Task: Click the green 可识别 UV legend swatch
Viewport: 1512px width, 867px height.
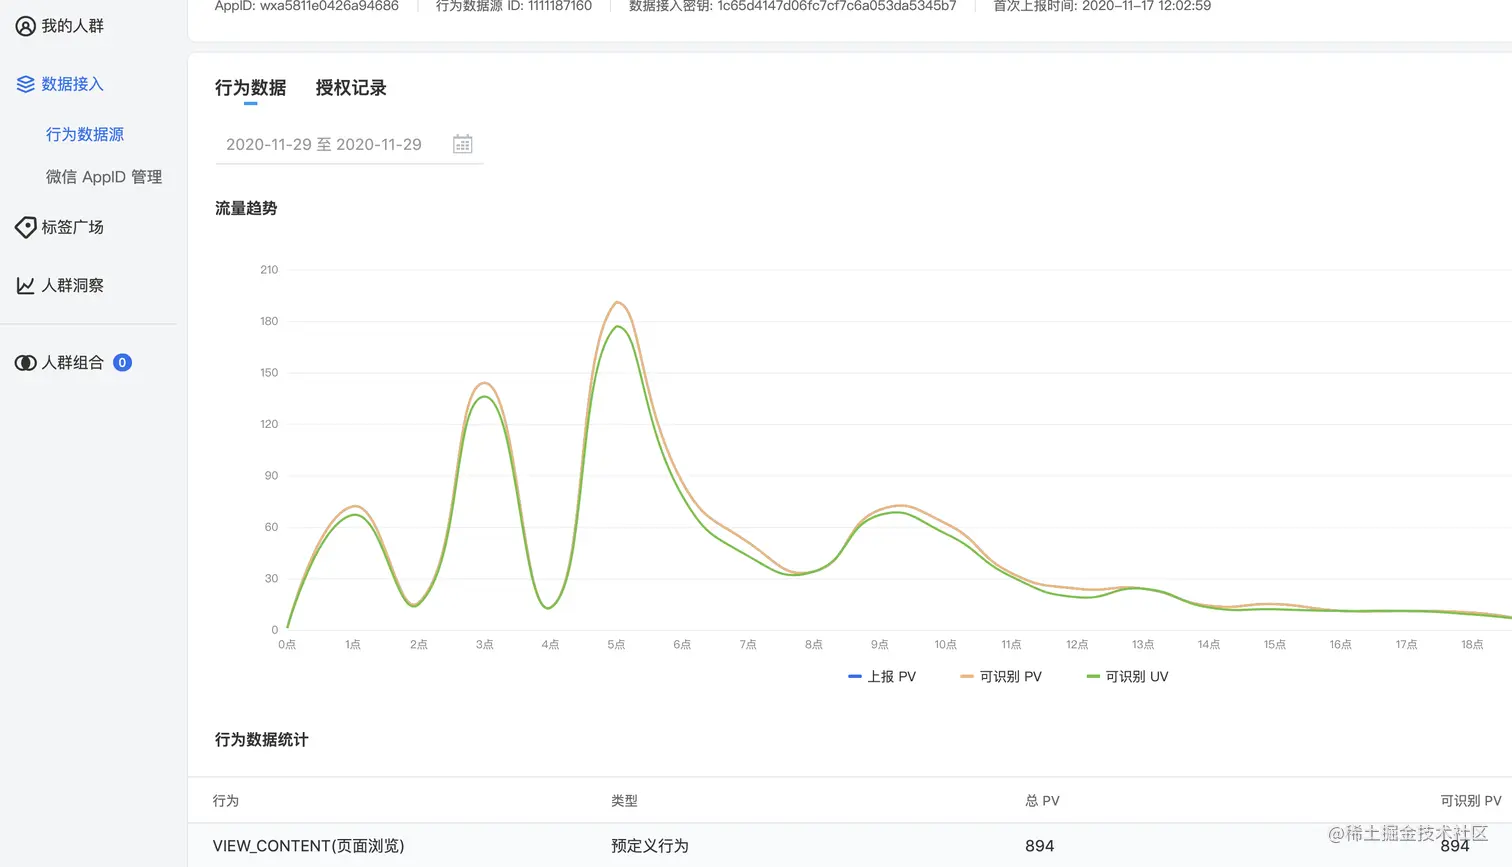Action: coord(1093,677)
